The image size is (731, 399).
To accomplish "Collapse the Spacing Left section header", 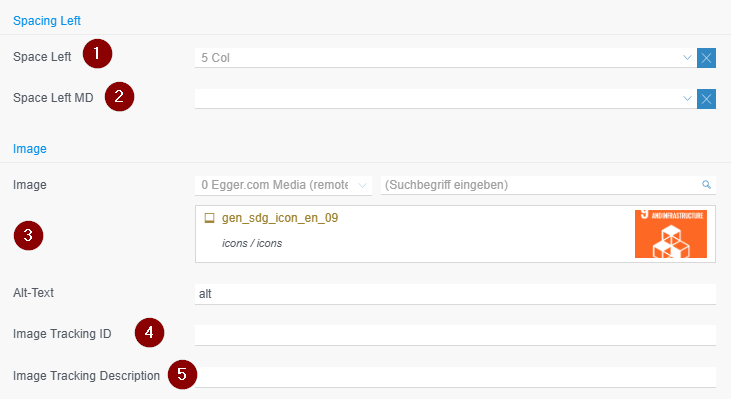I will [47, 21].
